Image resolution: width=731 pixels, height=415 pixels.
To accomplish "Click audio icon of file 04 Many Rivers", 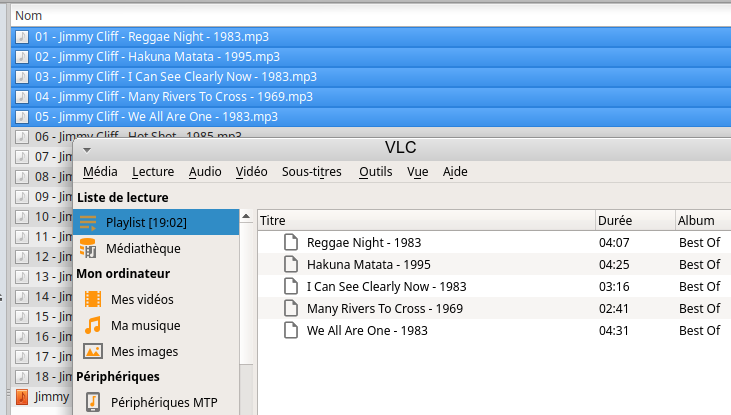I will point(22,97).
